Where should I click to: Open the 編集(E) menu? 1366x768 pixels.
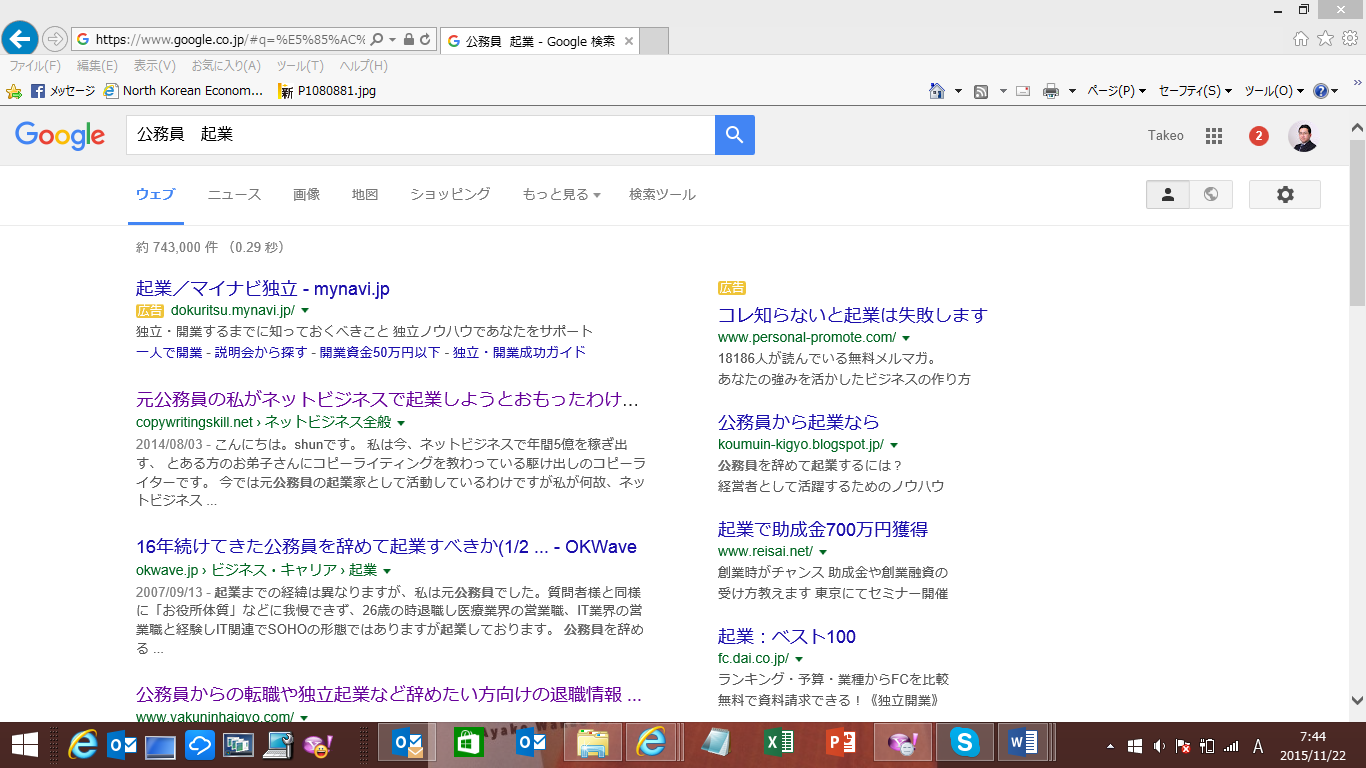tap(97, 66)
